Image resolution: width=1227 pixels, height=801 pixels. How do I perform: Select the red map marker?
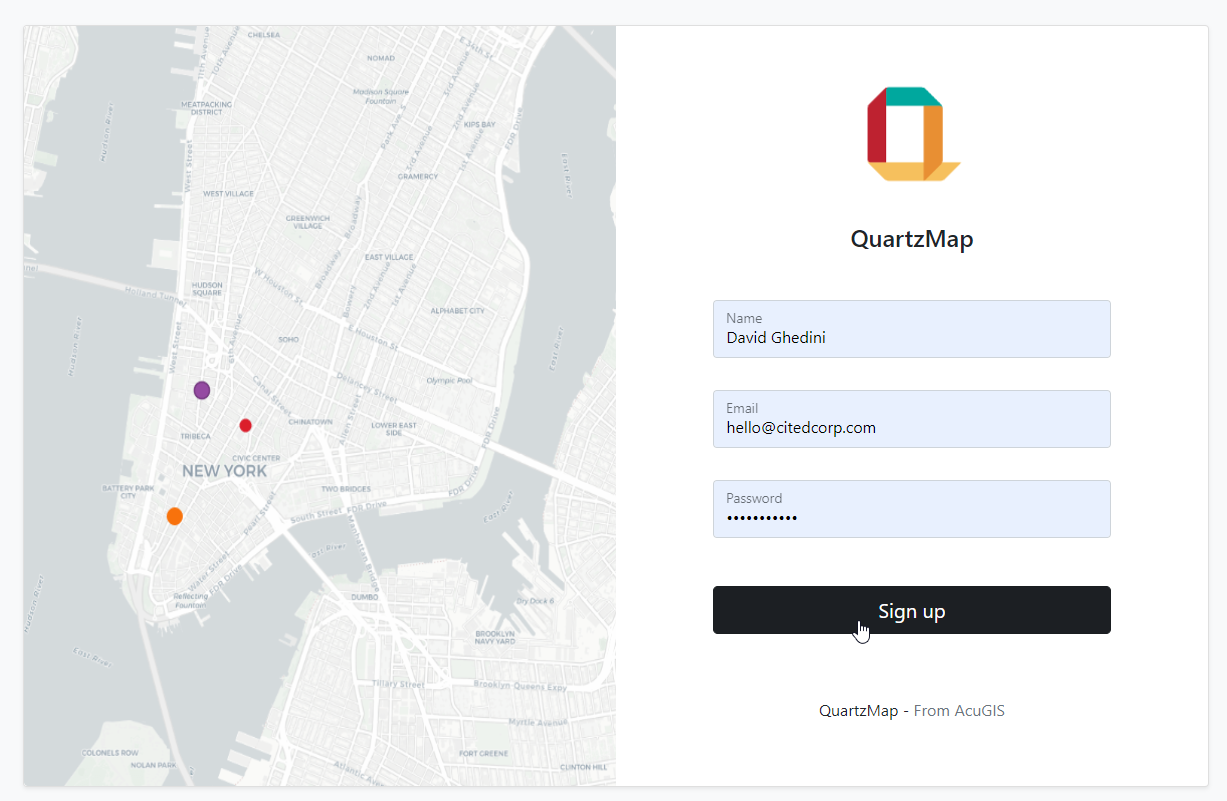click(245, 425)
